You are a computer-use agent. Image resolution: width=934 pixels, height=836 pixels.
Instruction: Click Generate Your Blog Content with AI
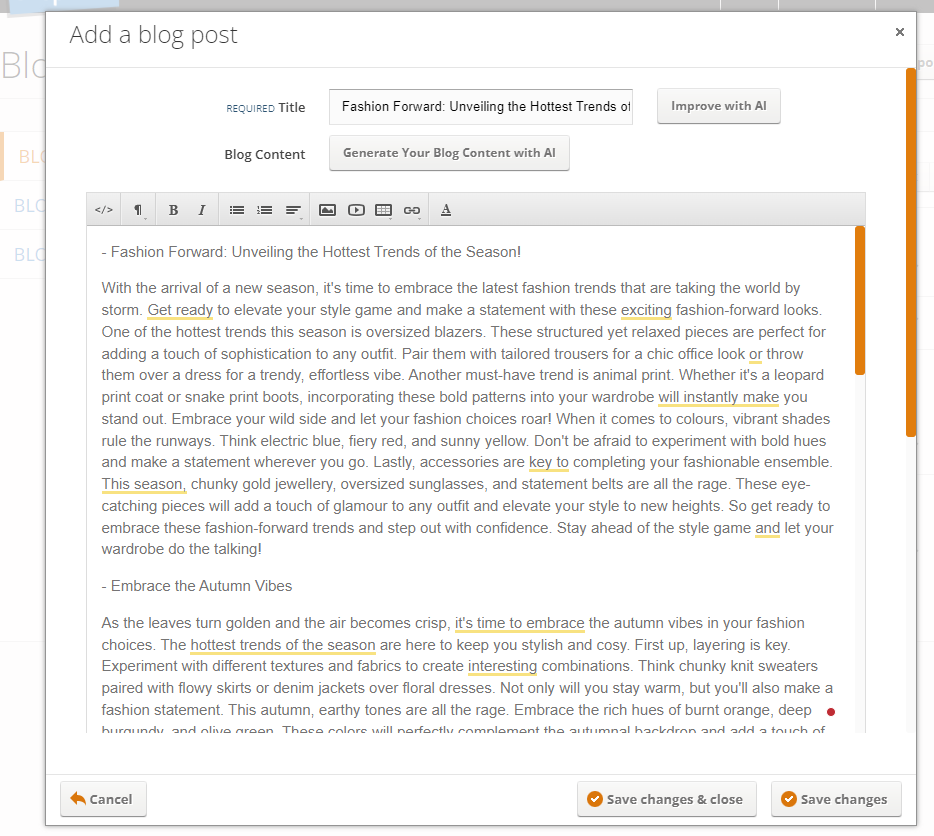click(x=449, y=153)
